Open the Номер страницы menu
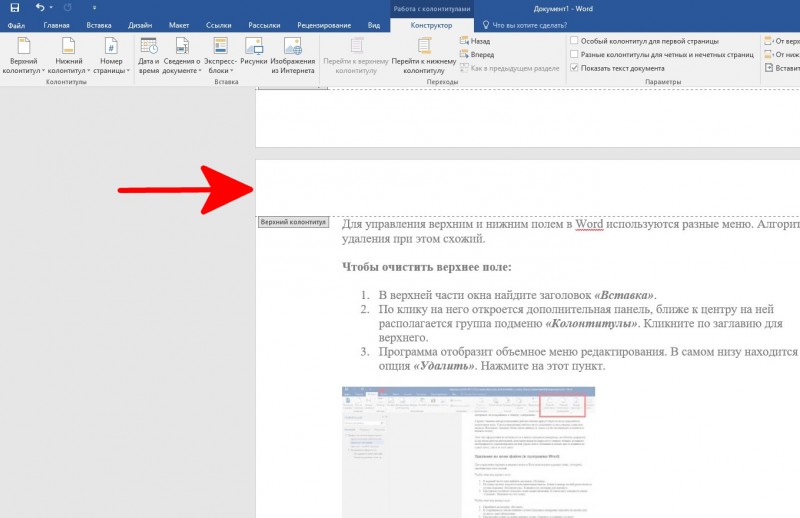Image resolution: width=800 pixels, height=518 pixels. pyautogui.click(x=111, y=56)
